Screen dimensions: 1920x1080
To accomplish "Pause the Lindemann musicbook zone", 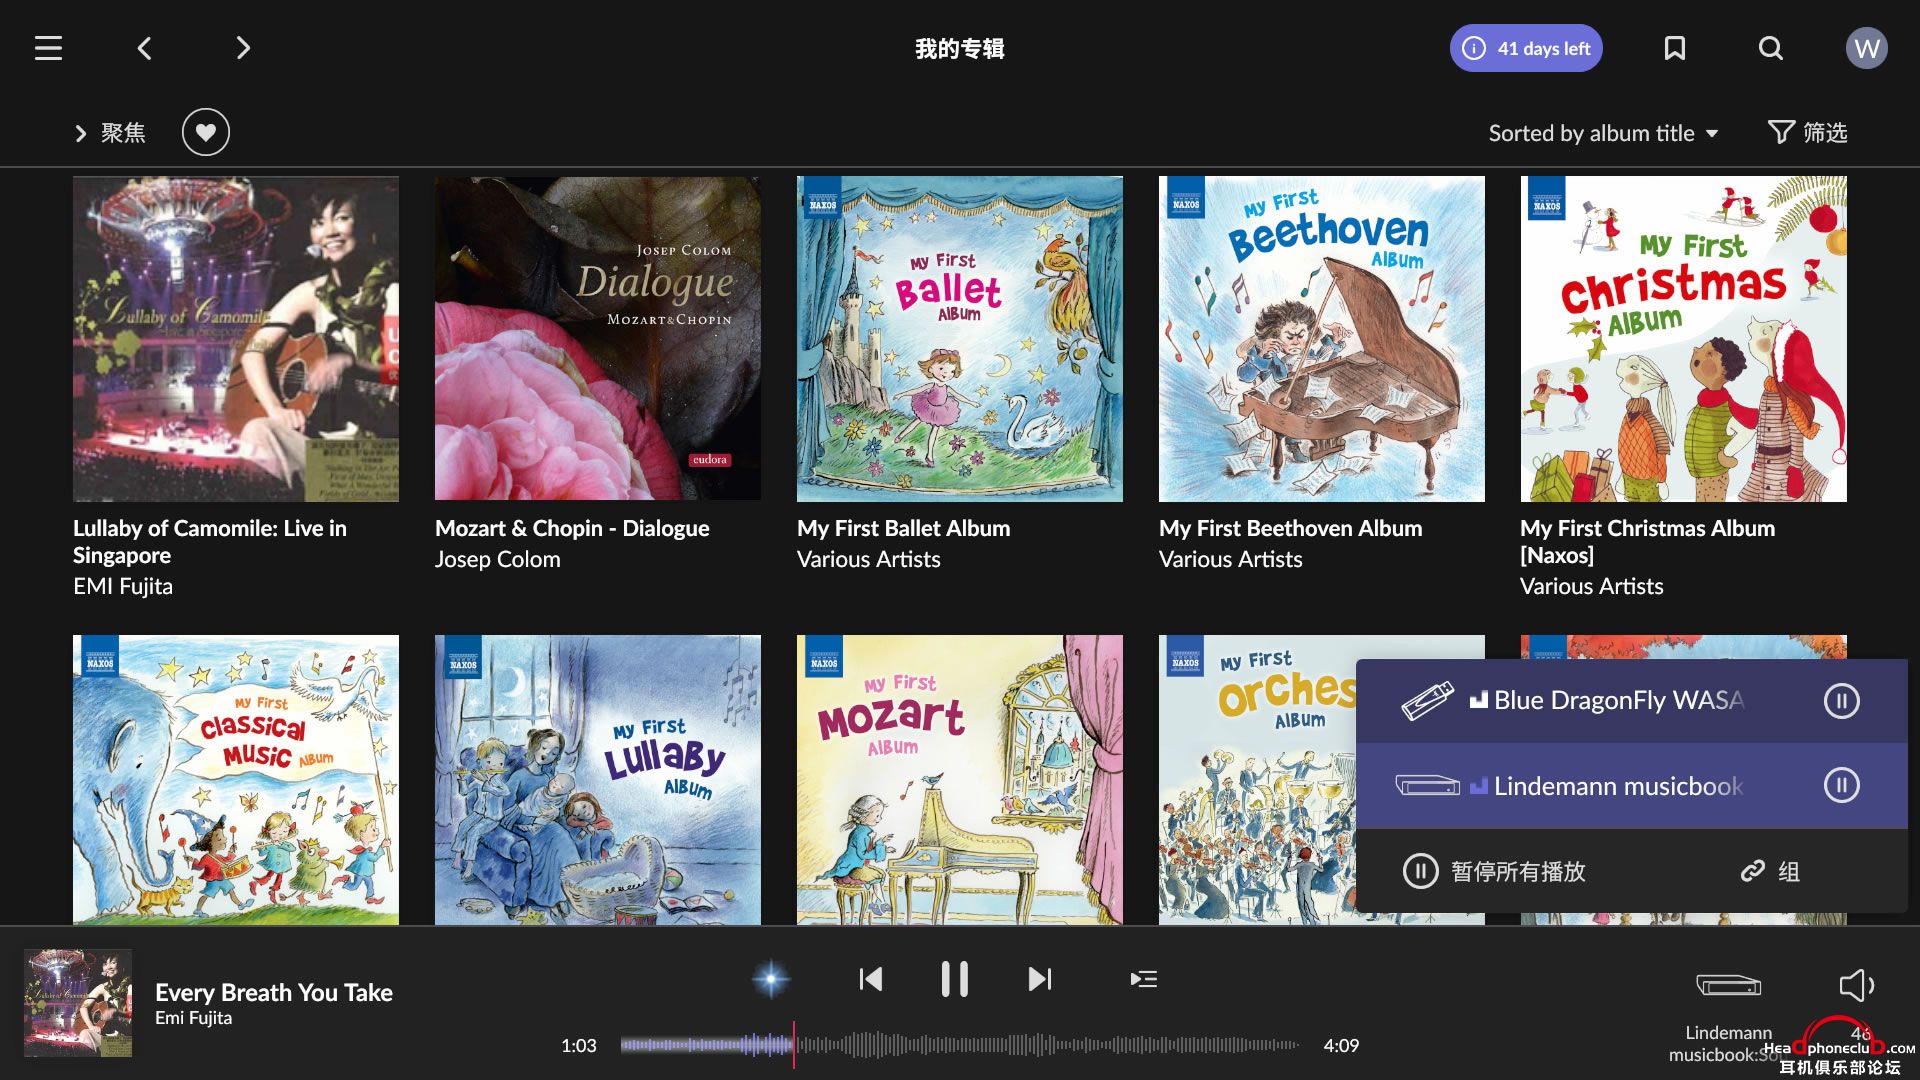I will pos(1841,786).
